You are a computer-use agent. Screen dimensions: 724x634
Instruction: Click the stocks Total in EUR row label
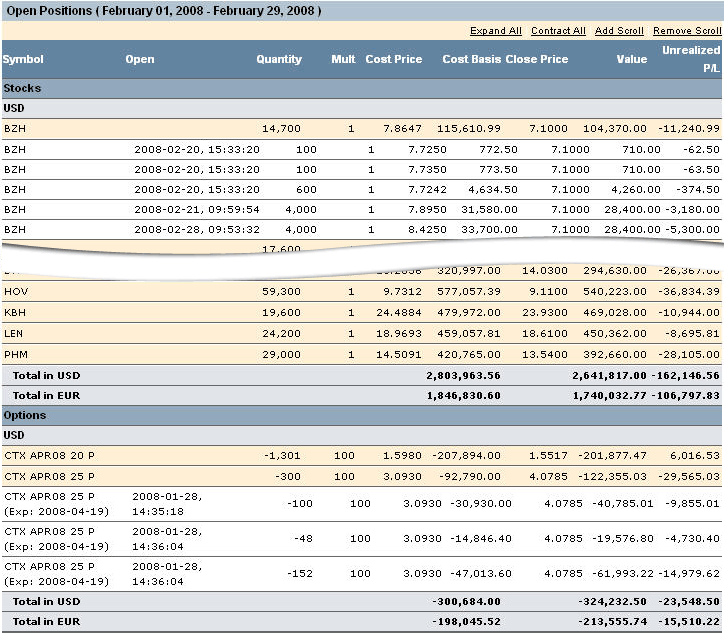[46, 396]
